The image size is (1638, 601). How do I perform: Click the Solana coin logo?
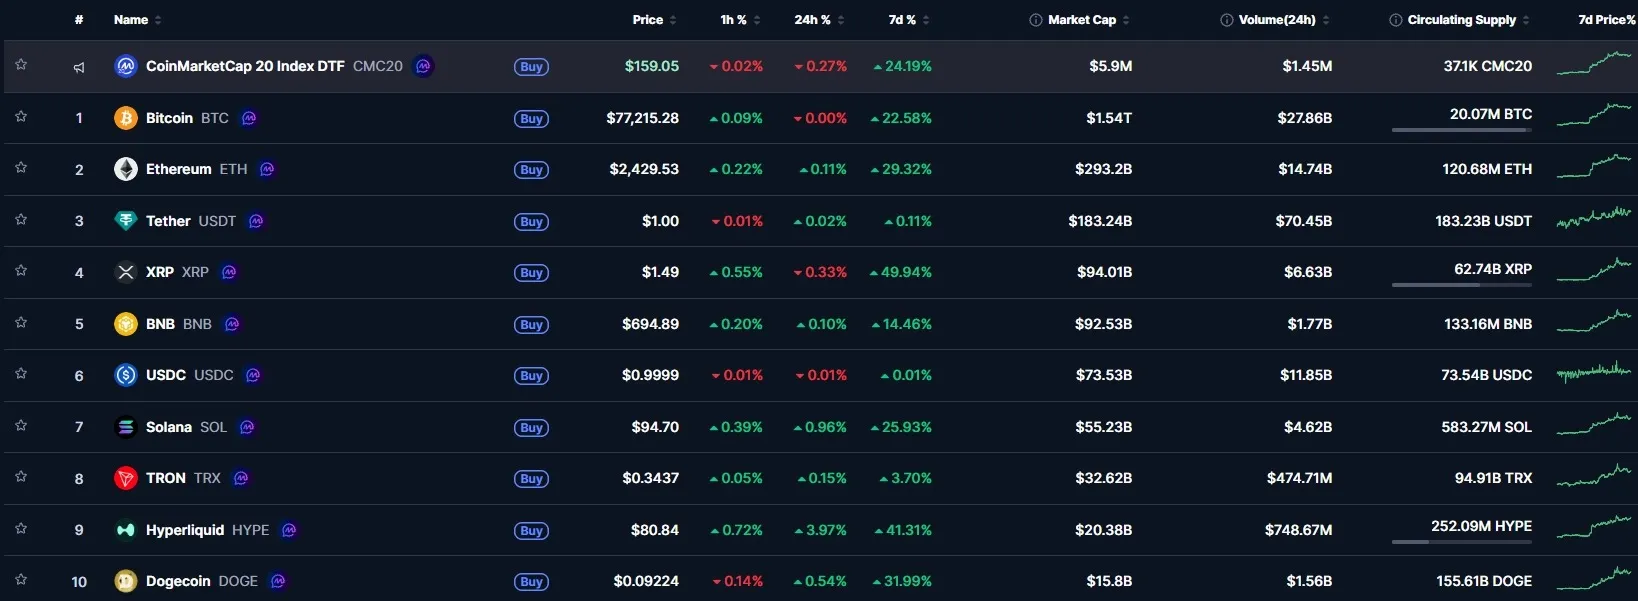tap(125, 427)
